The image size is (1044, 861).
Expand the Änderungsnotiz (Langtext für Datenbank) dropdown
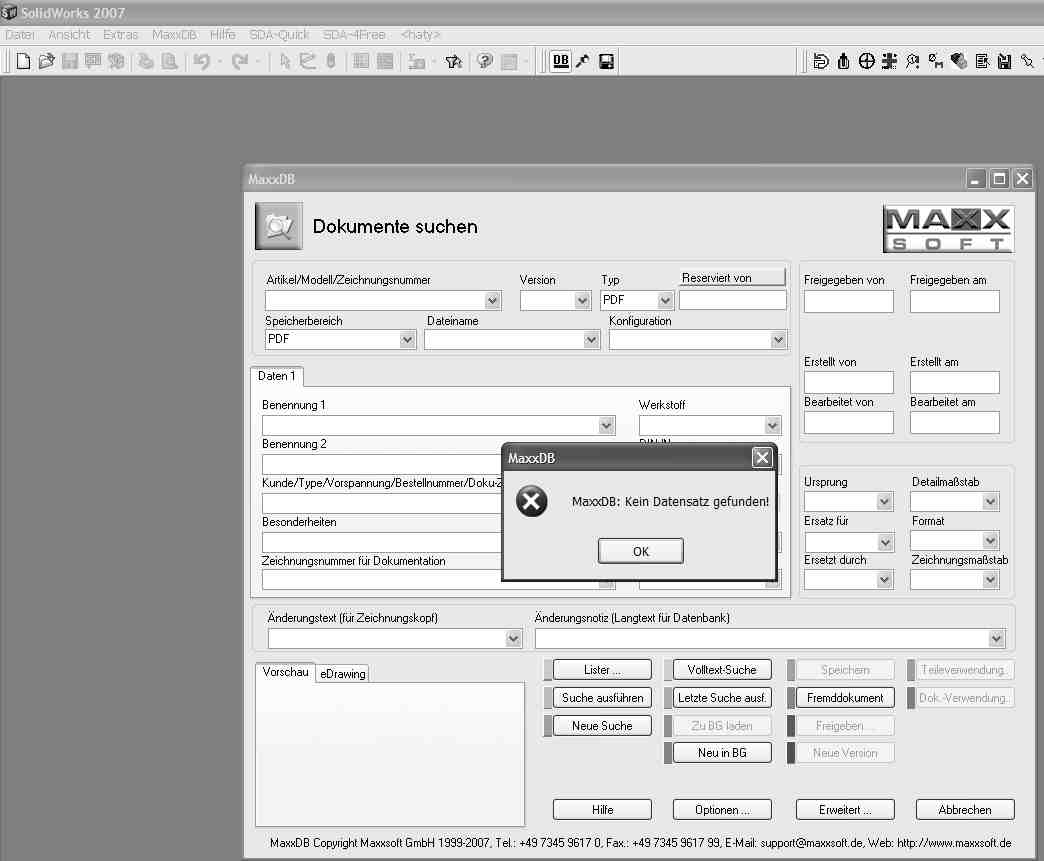996,639
